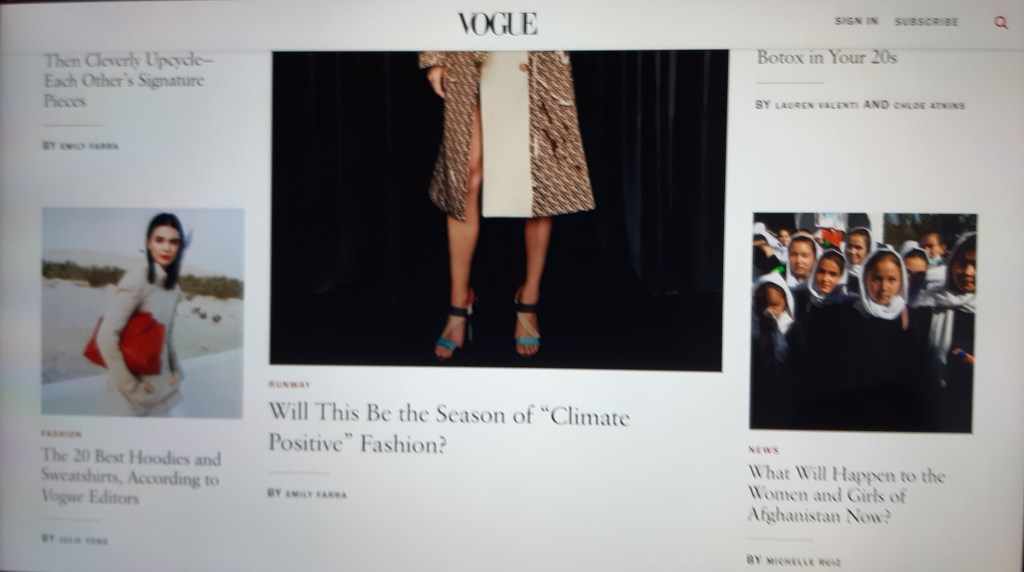
Task: Open Women and Girls of Afghanistan headline
Action: [846, 494]
